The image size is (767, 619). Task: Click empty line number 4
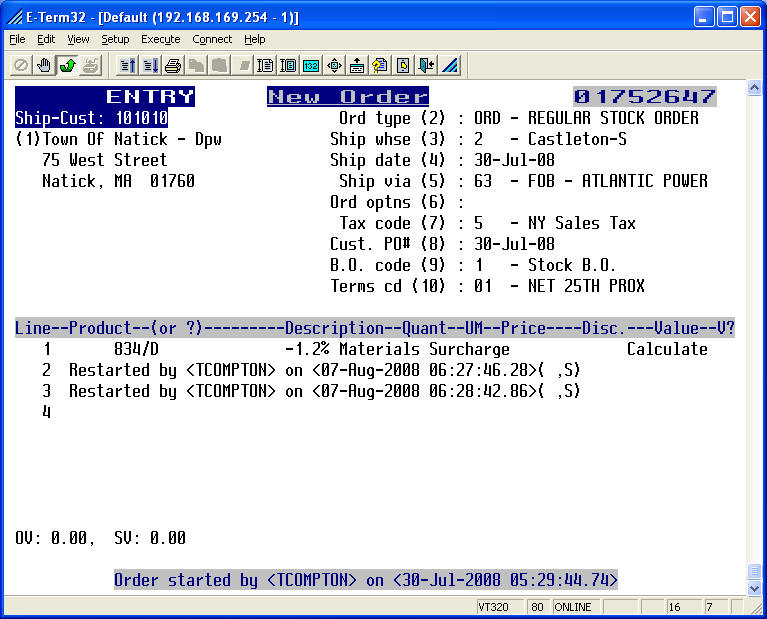pos(46,412)
